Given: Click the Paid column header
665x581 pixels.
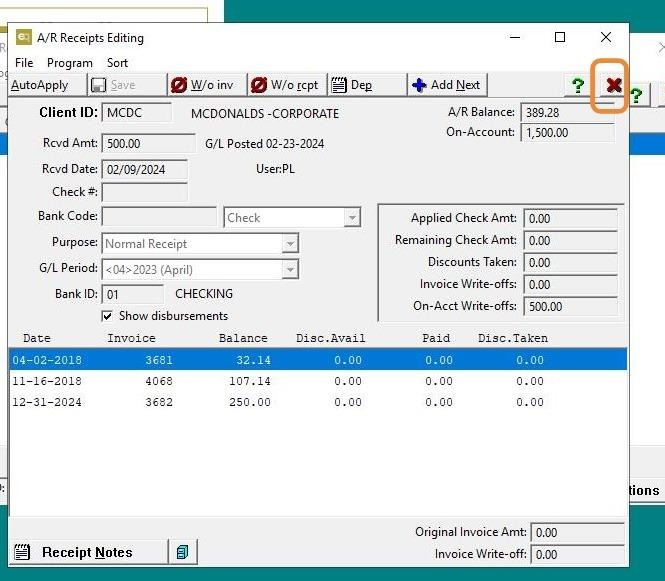Looking at the screenshot, I should pyautogui.click(x=436, y=338).
